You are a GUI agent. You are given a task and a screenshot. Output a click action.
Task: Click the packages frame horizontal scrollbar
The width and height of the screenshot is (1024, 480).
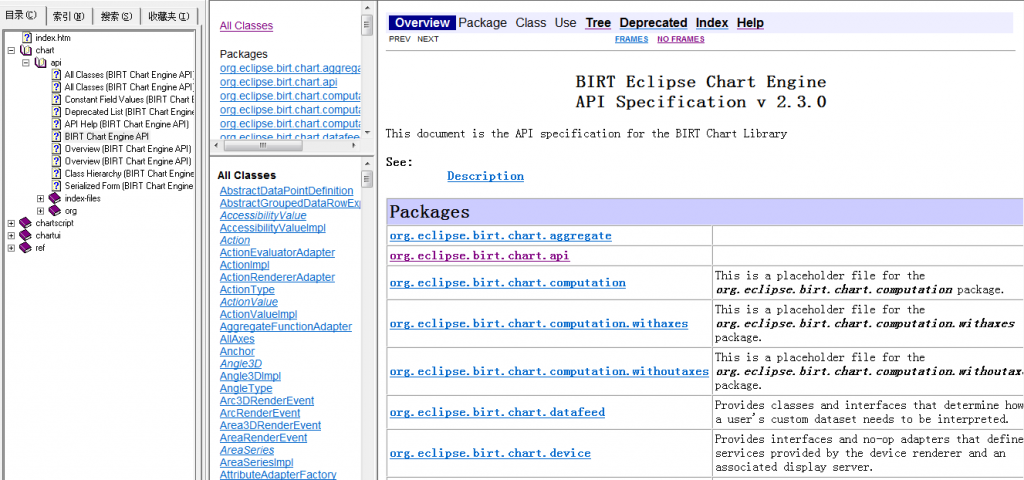point(285,145)
